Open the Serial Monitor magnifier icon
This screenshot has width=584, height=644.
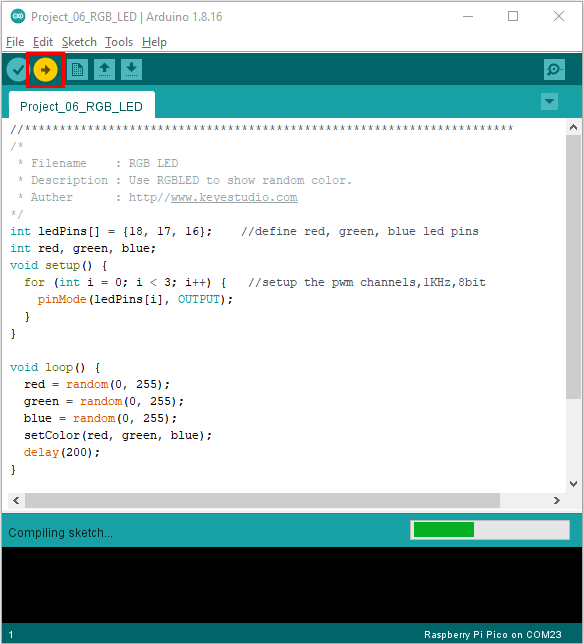coord(554,70)
